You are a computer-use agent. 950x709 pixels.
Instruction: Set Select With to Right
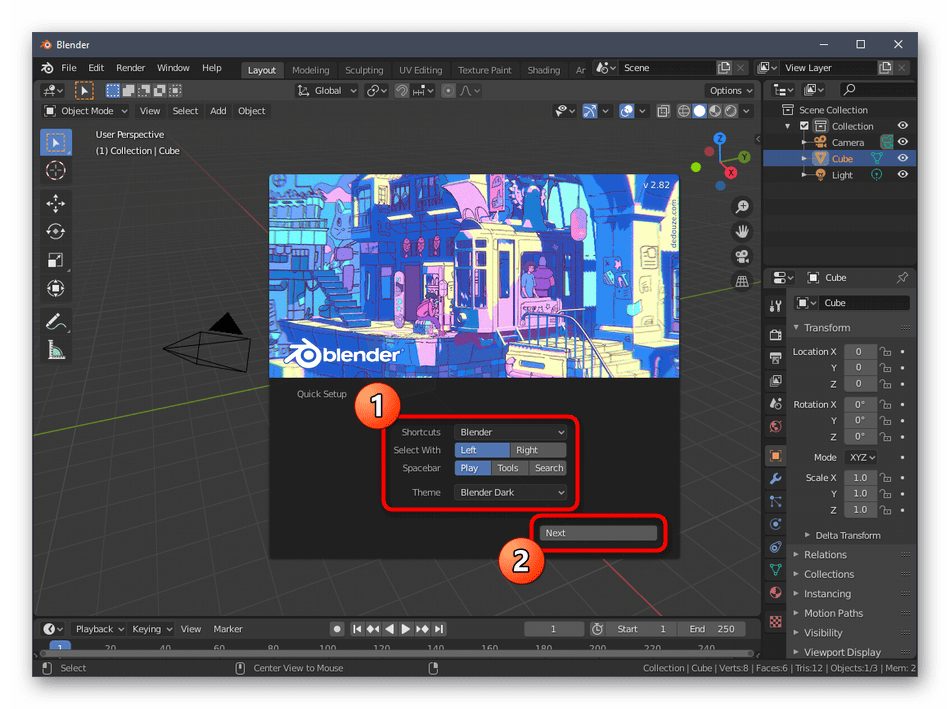539,450
